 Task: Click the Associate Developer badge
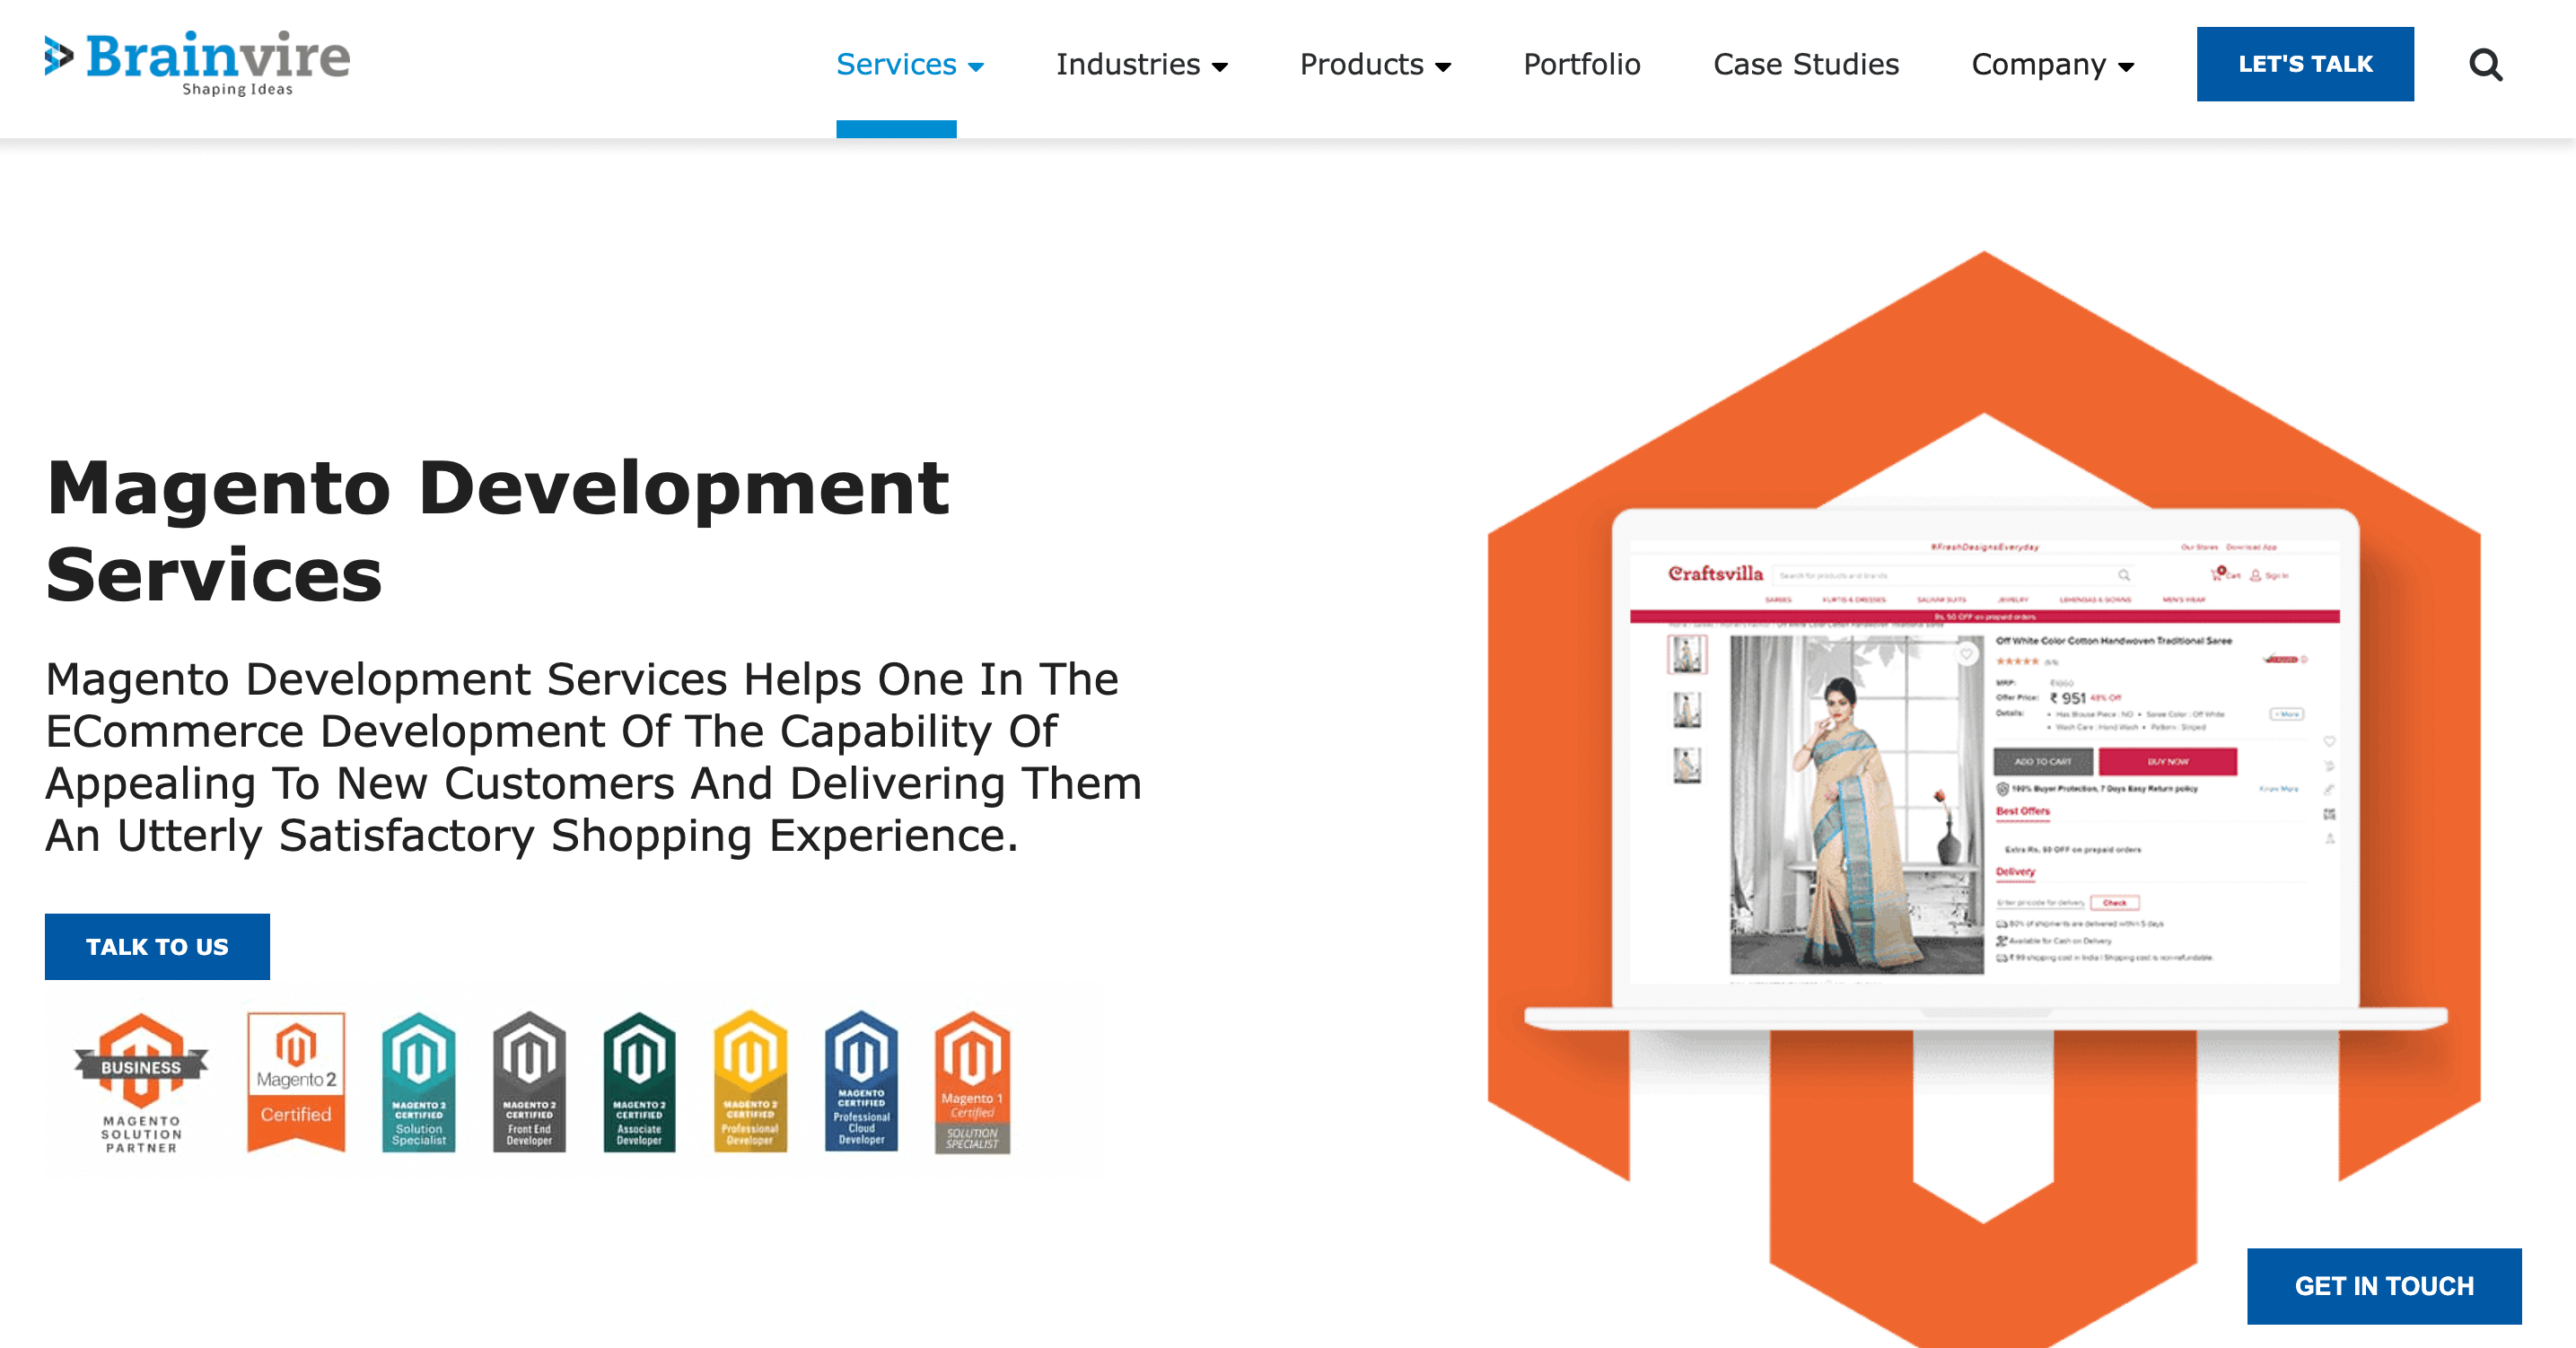coord(639,1082)
